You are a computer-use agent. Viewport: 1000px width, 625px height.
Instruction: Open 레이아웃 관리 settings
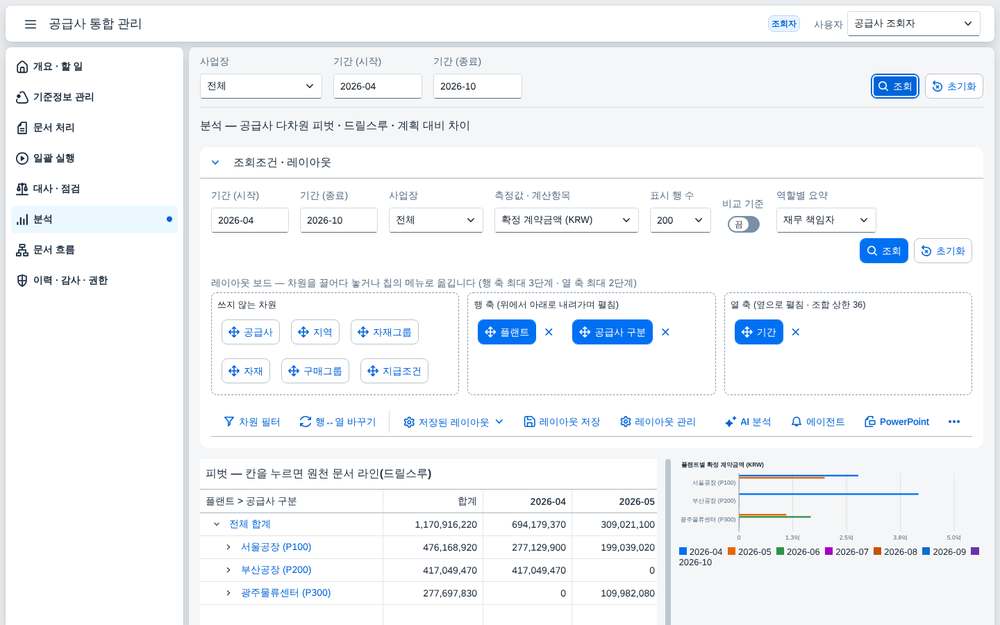(658, 422)
